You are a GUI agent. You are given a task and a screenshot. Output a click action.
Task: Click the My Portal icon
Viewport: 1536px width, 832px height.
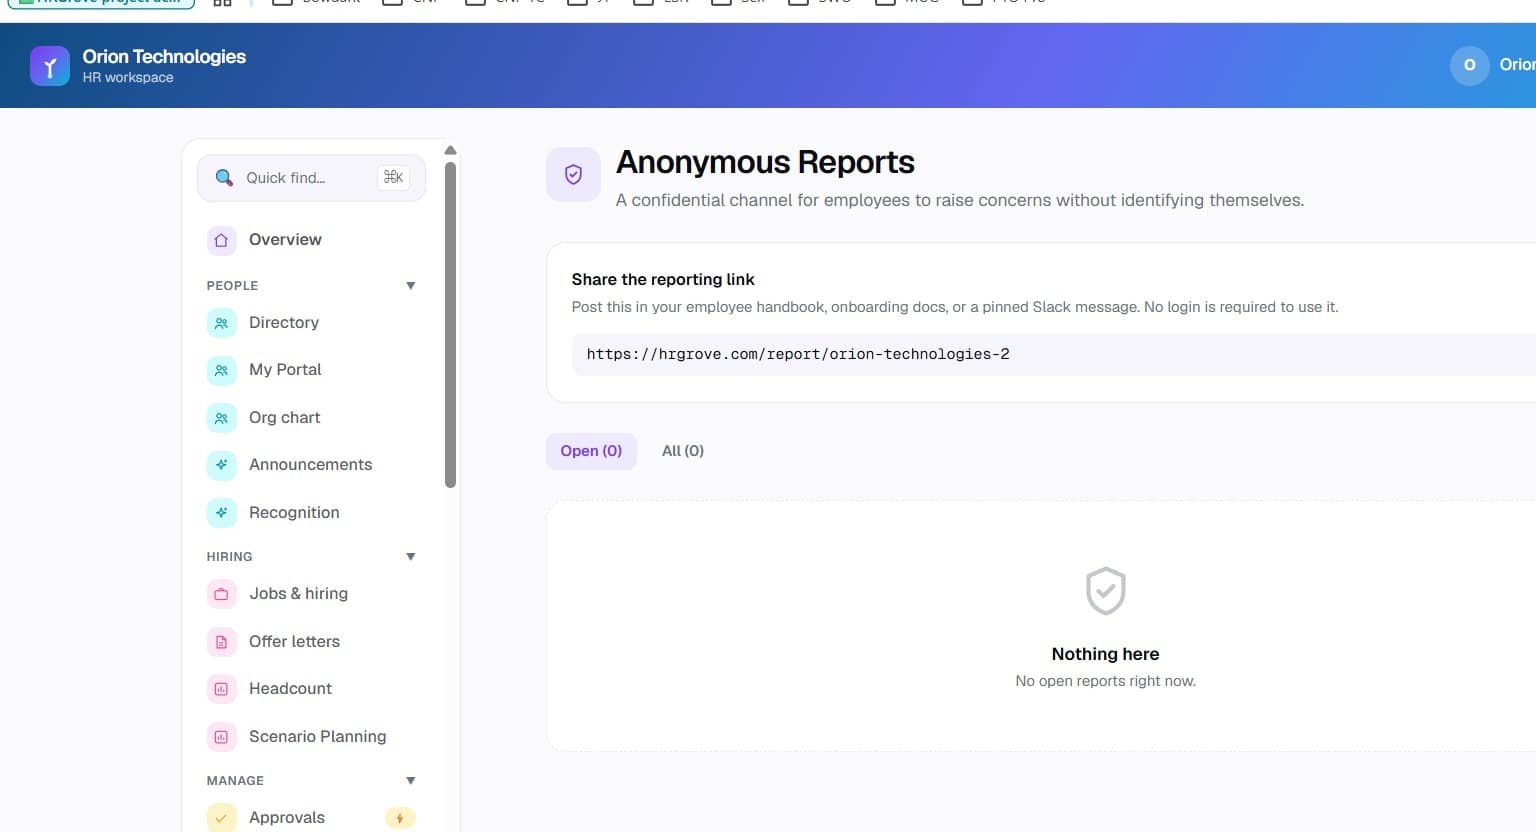(x=222, y=370)
